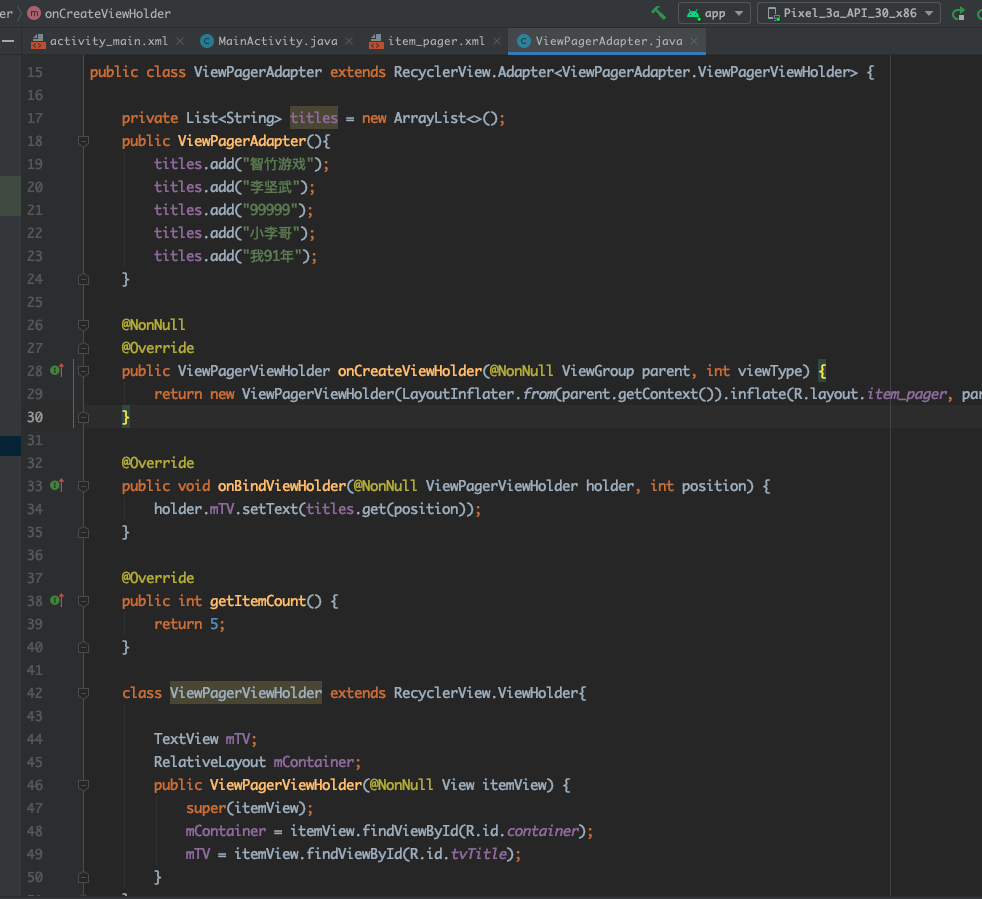Screen dimensions: 982x899
Task: Click the onCreateViewHolder breadcrumb
Action: click(107, 13)
